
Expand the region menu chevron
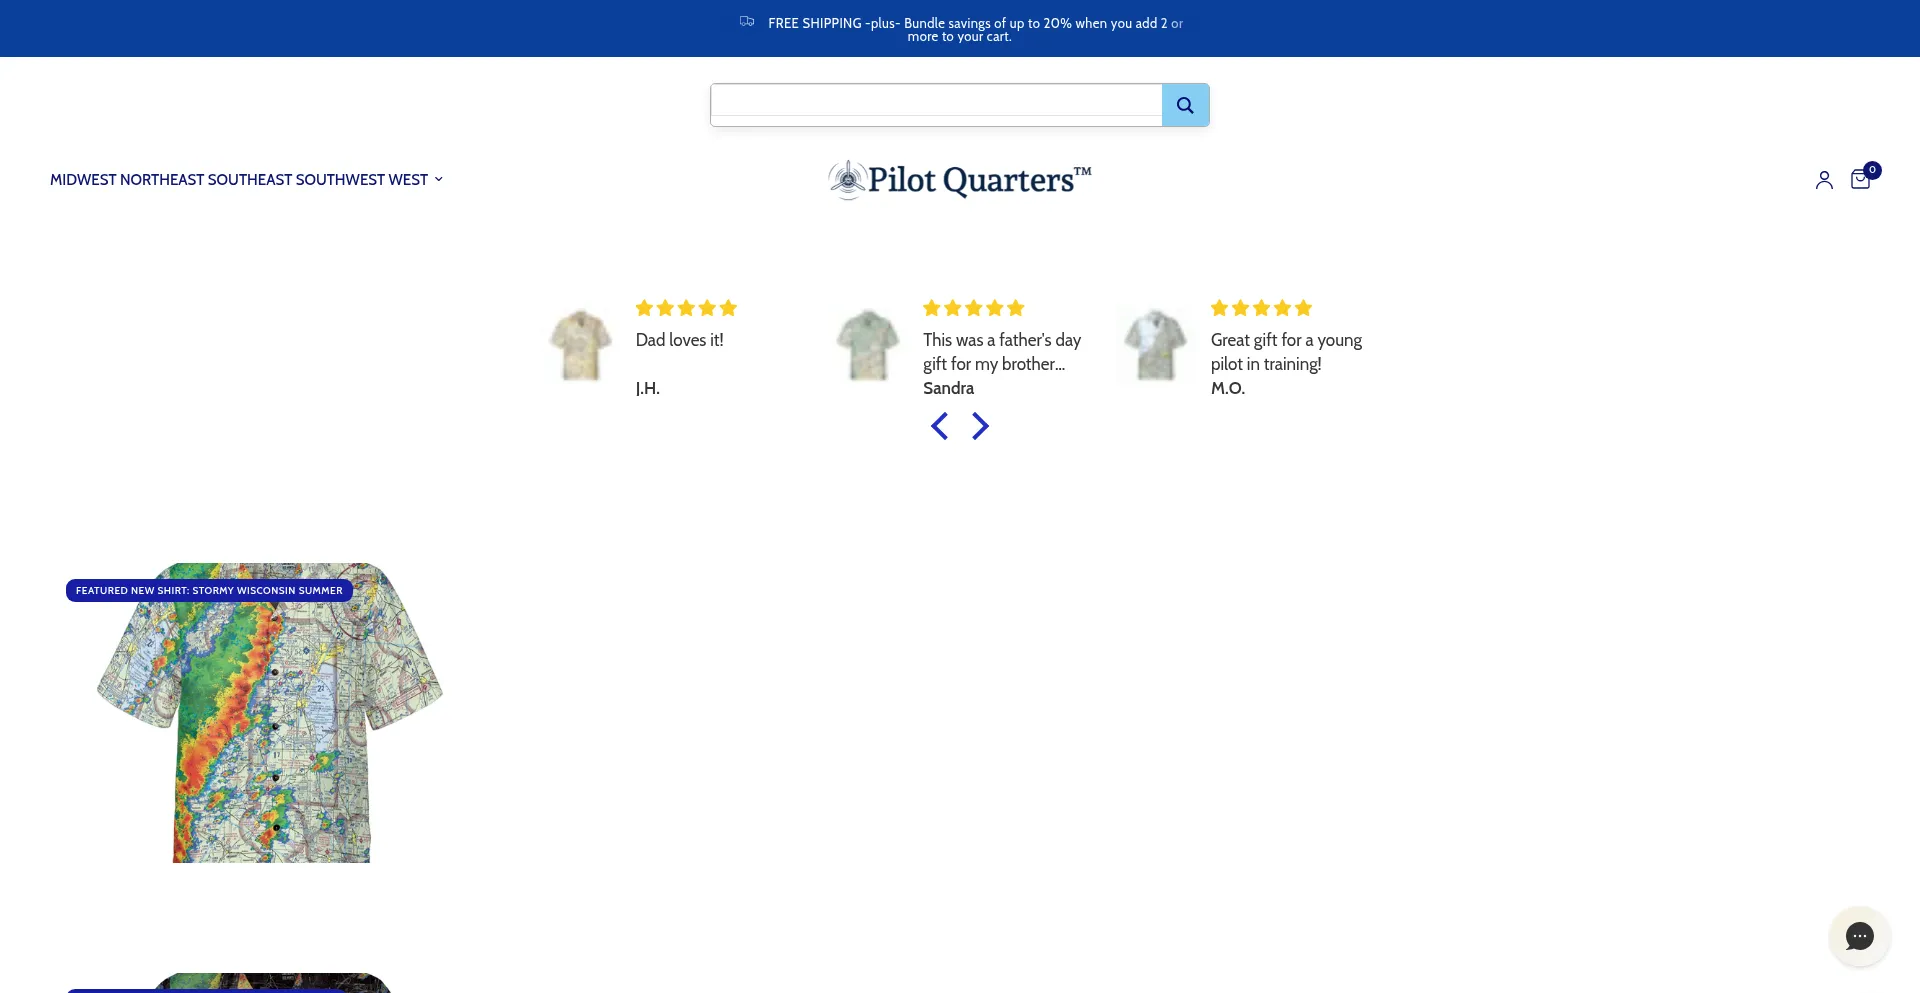(438, 180)
